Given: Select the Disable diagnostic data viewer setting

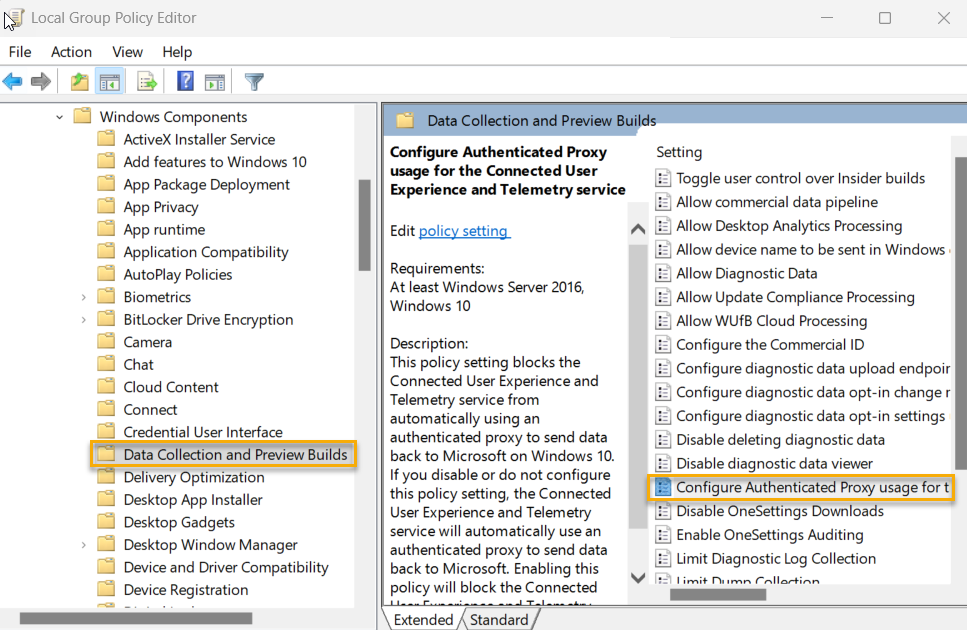Looking at the screenshot, I should [757, 463].
